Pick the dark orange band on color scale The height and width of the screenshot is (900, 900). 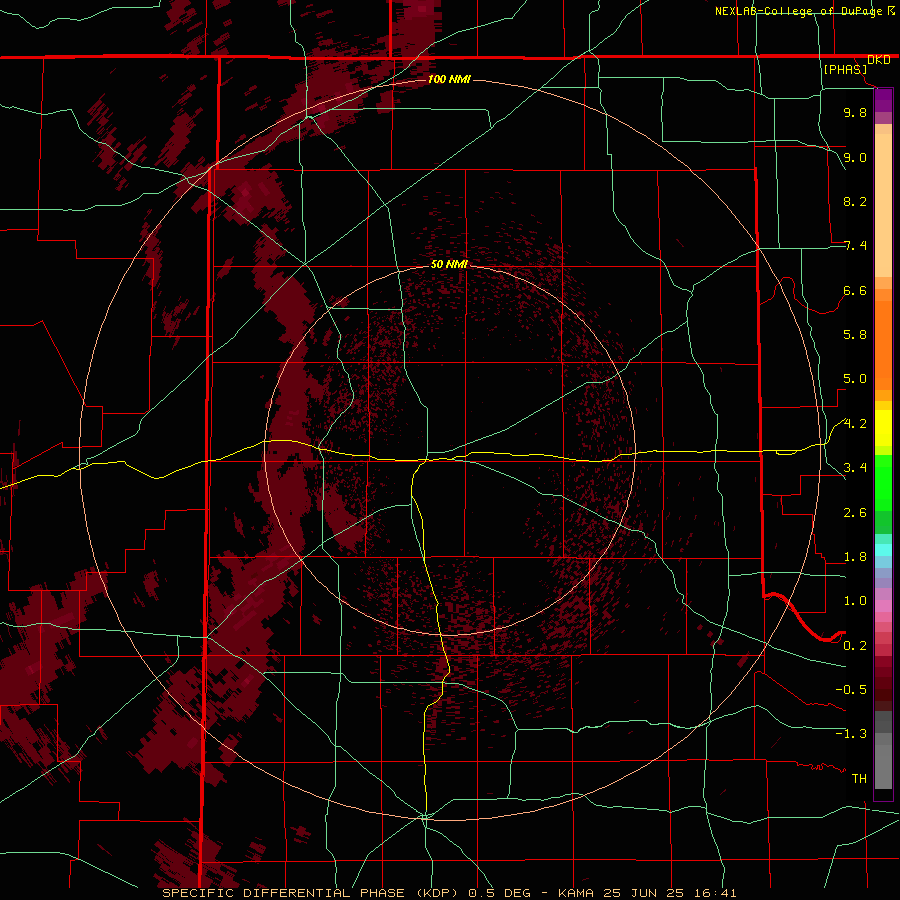click(883, 346)
